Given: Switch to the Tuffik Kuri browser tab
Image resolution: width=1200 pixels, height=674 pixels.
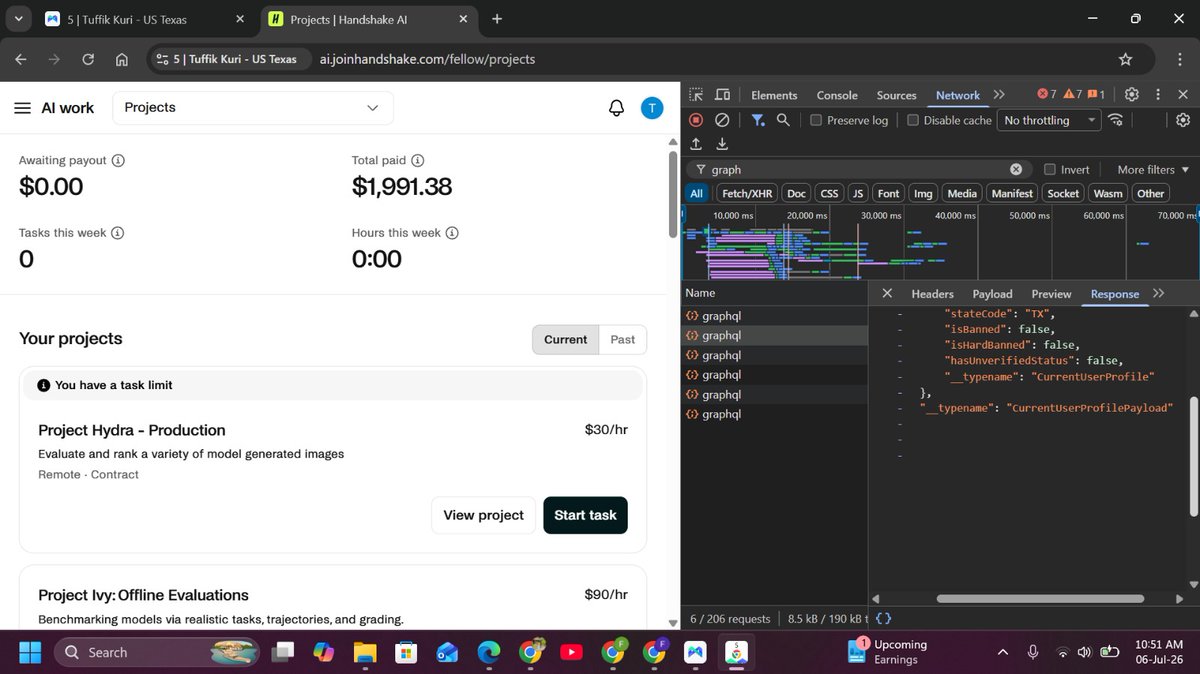Looking at the screenshot, I should click(x=145, y=19).
